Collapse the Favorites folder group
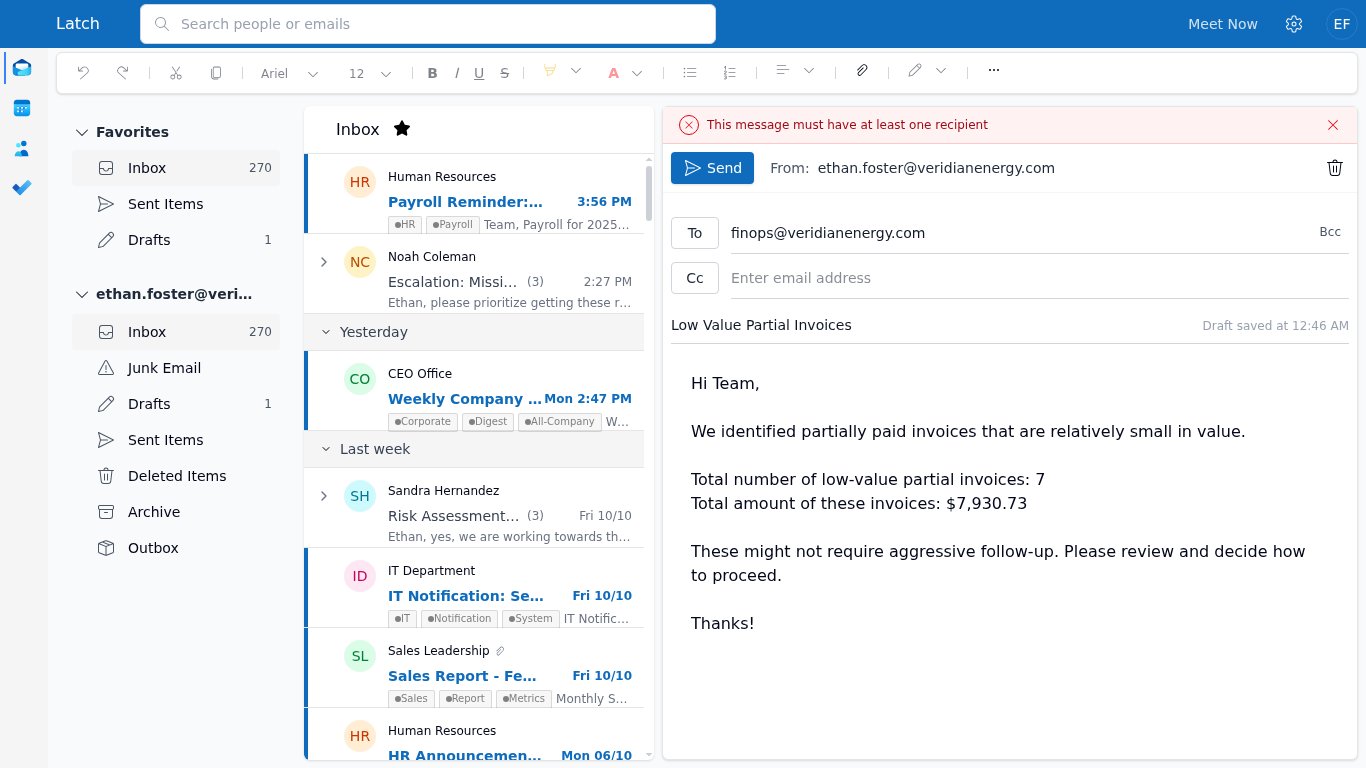Screen dimensions: 1366x768 tap(83, 132)
